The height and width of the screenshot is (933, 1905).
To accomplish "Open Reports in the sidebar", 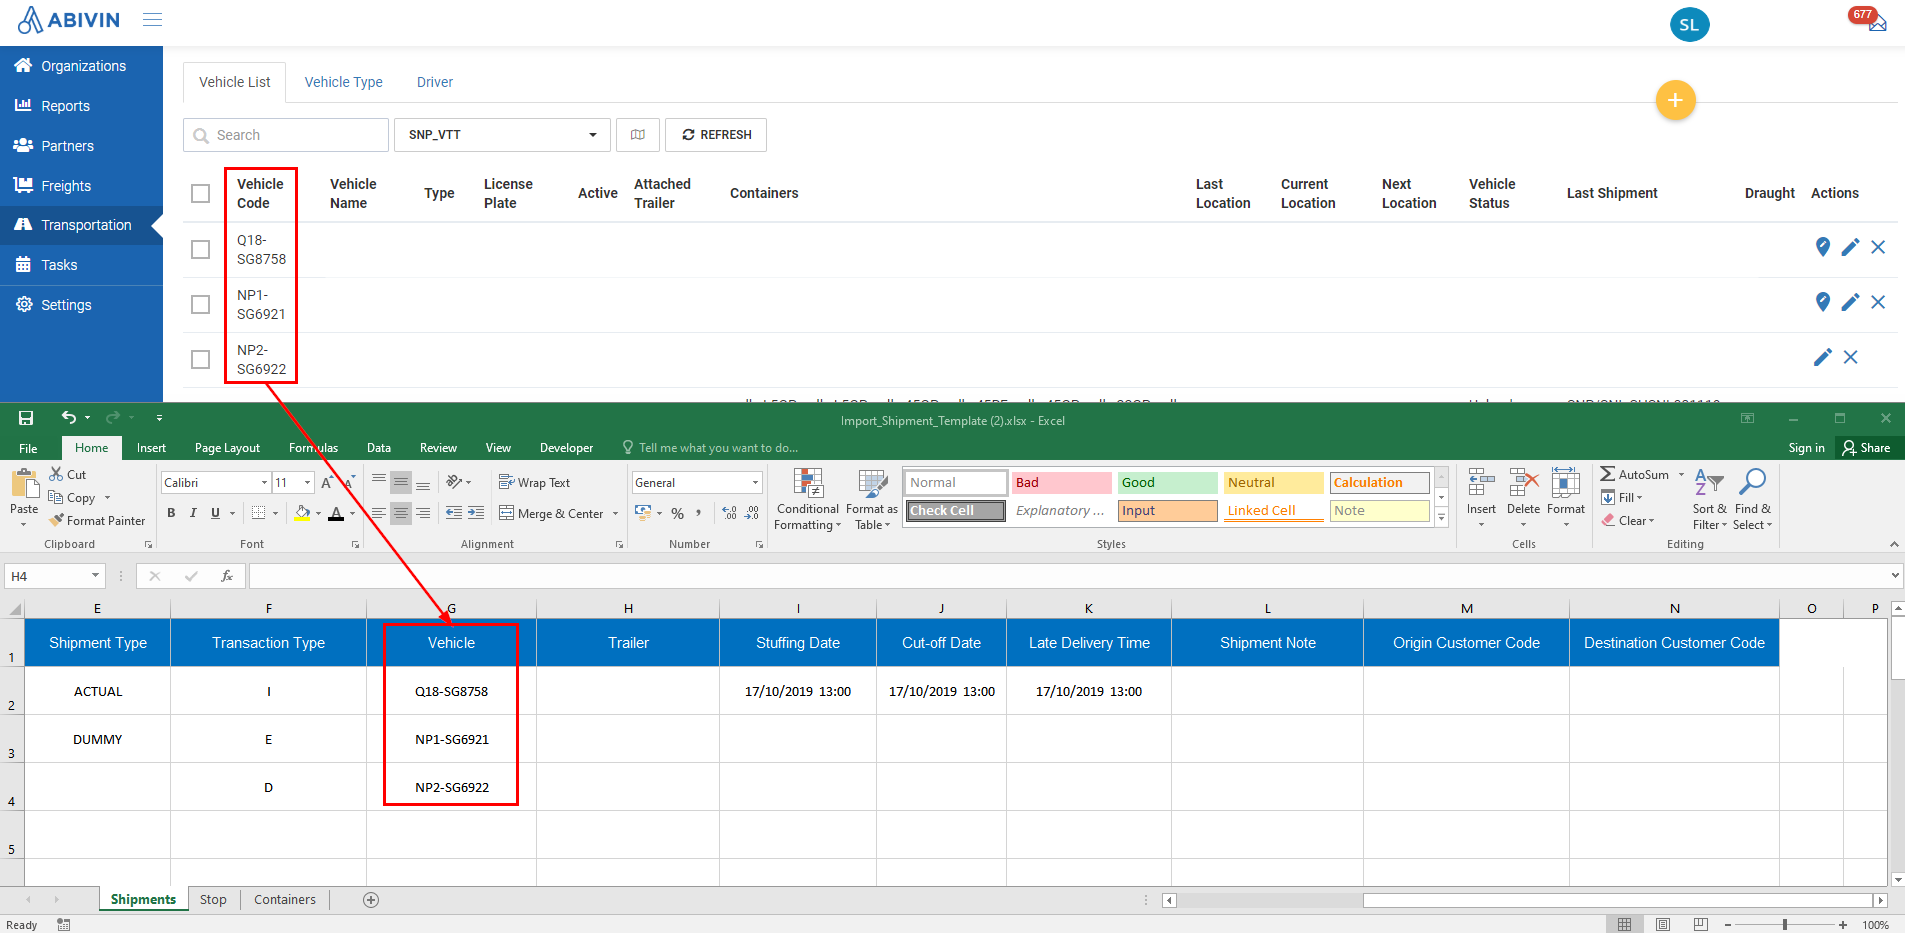I will (x=66, y=106).
